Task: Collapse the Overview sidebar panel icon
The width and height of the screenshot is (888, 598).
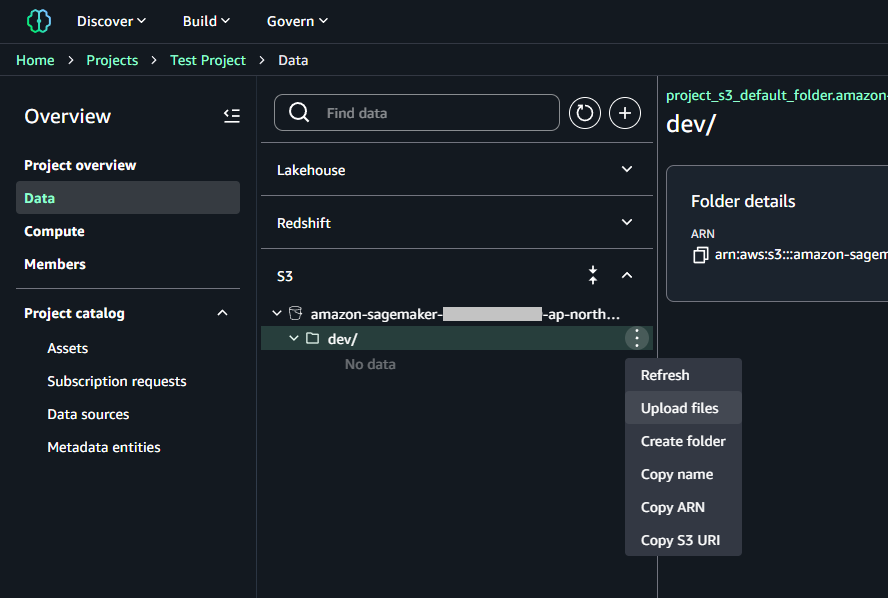Action: coord(232,116)
